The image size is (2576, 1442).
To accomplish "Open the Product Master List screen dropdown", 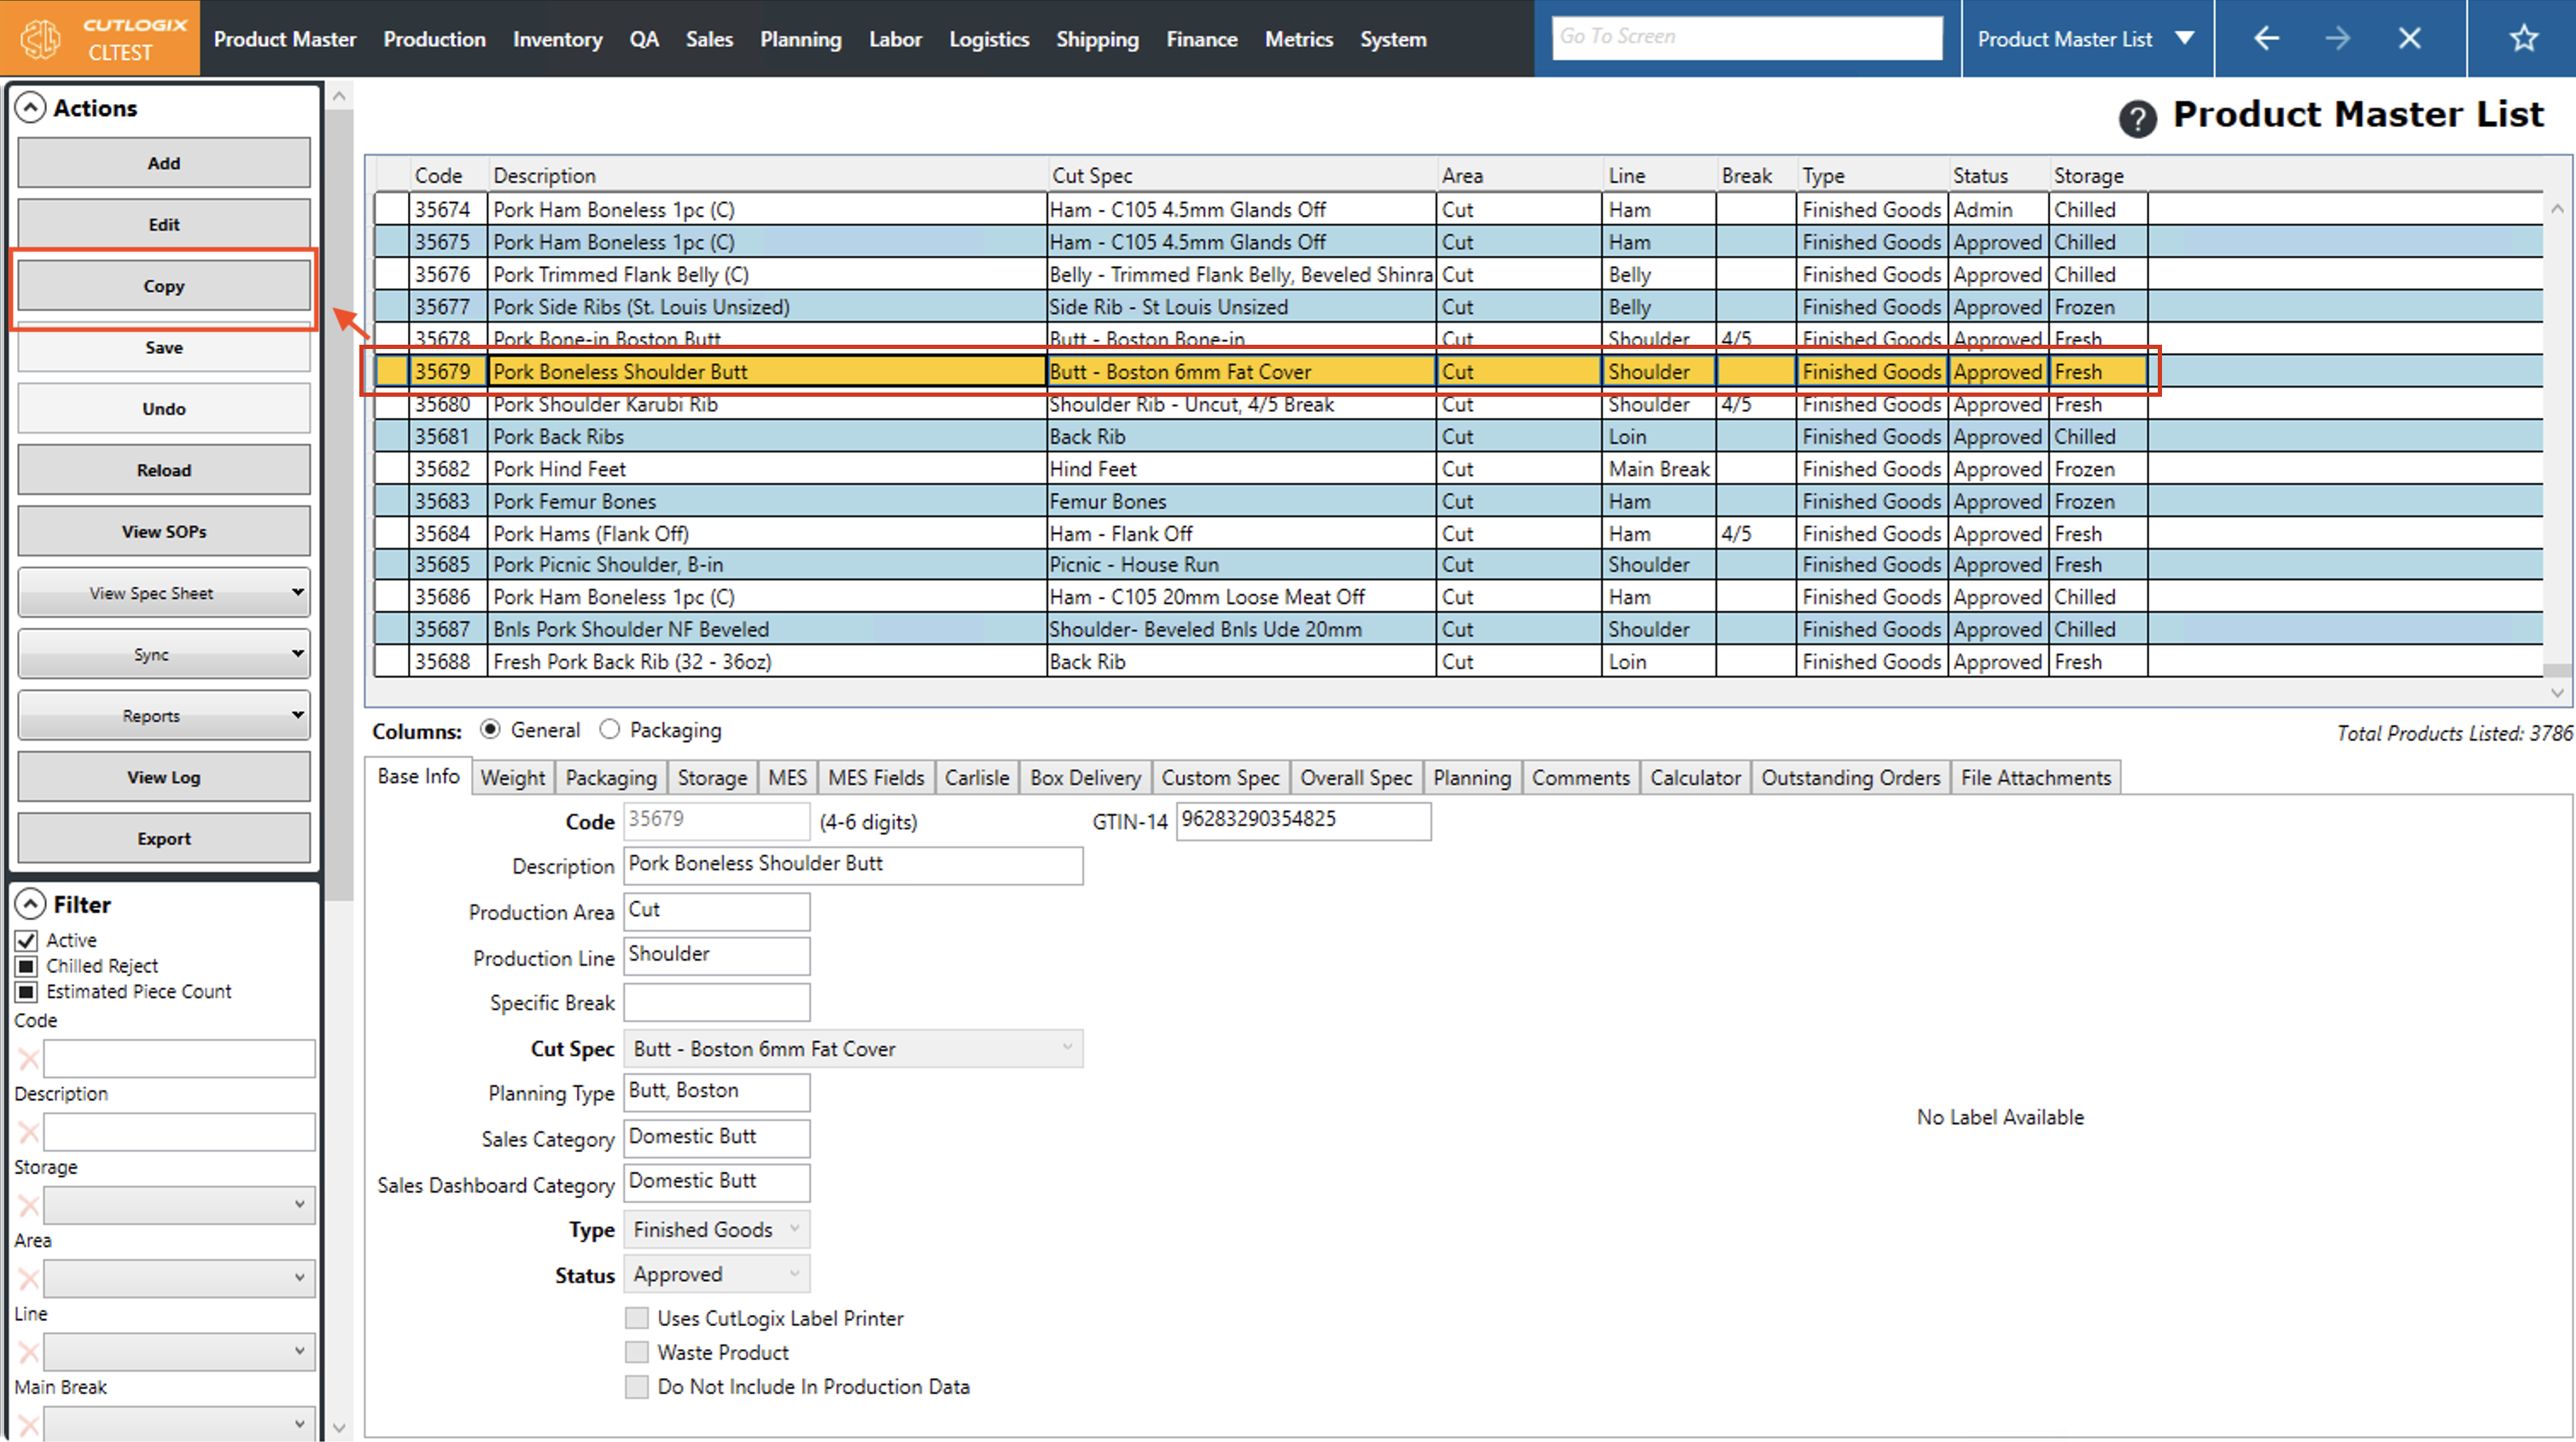I will pyautogui.click(x=2184, y=39).
